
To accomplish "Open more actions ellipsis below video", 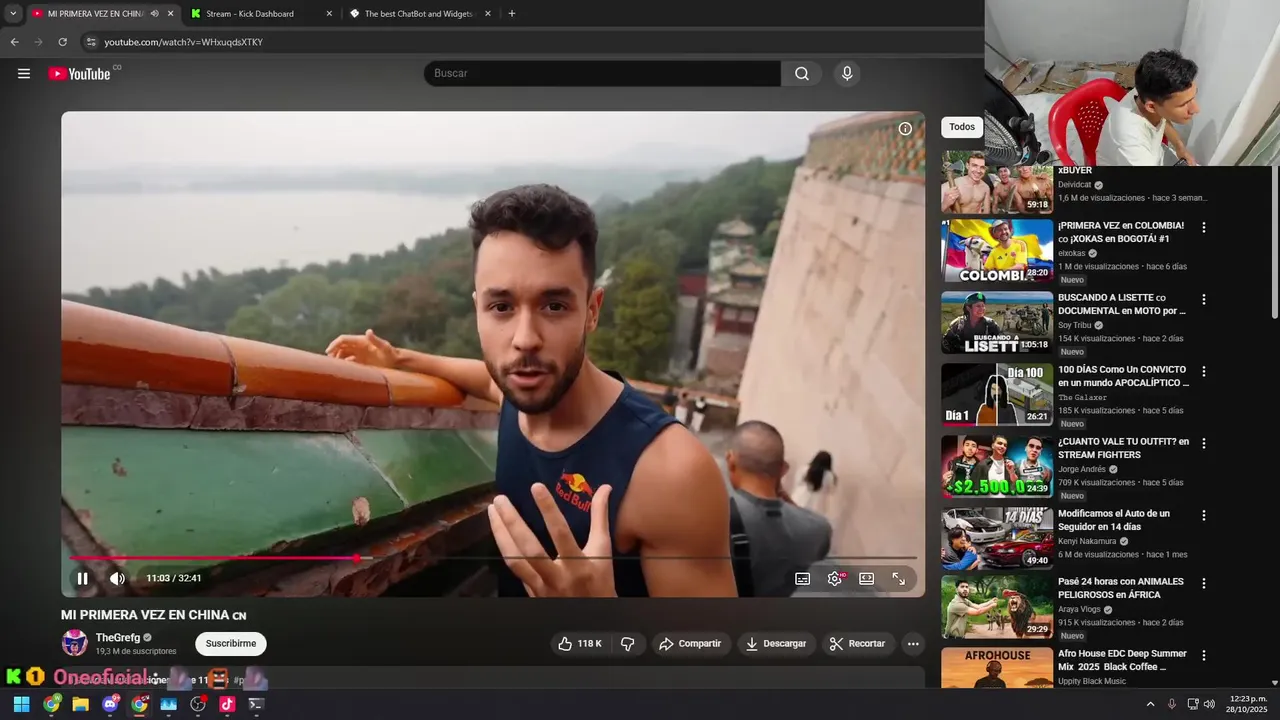I will [913, 644].
